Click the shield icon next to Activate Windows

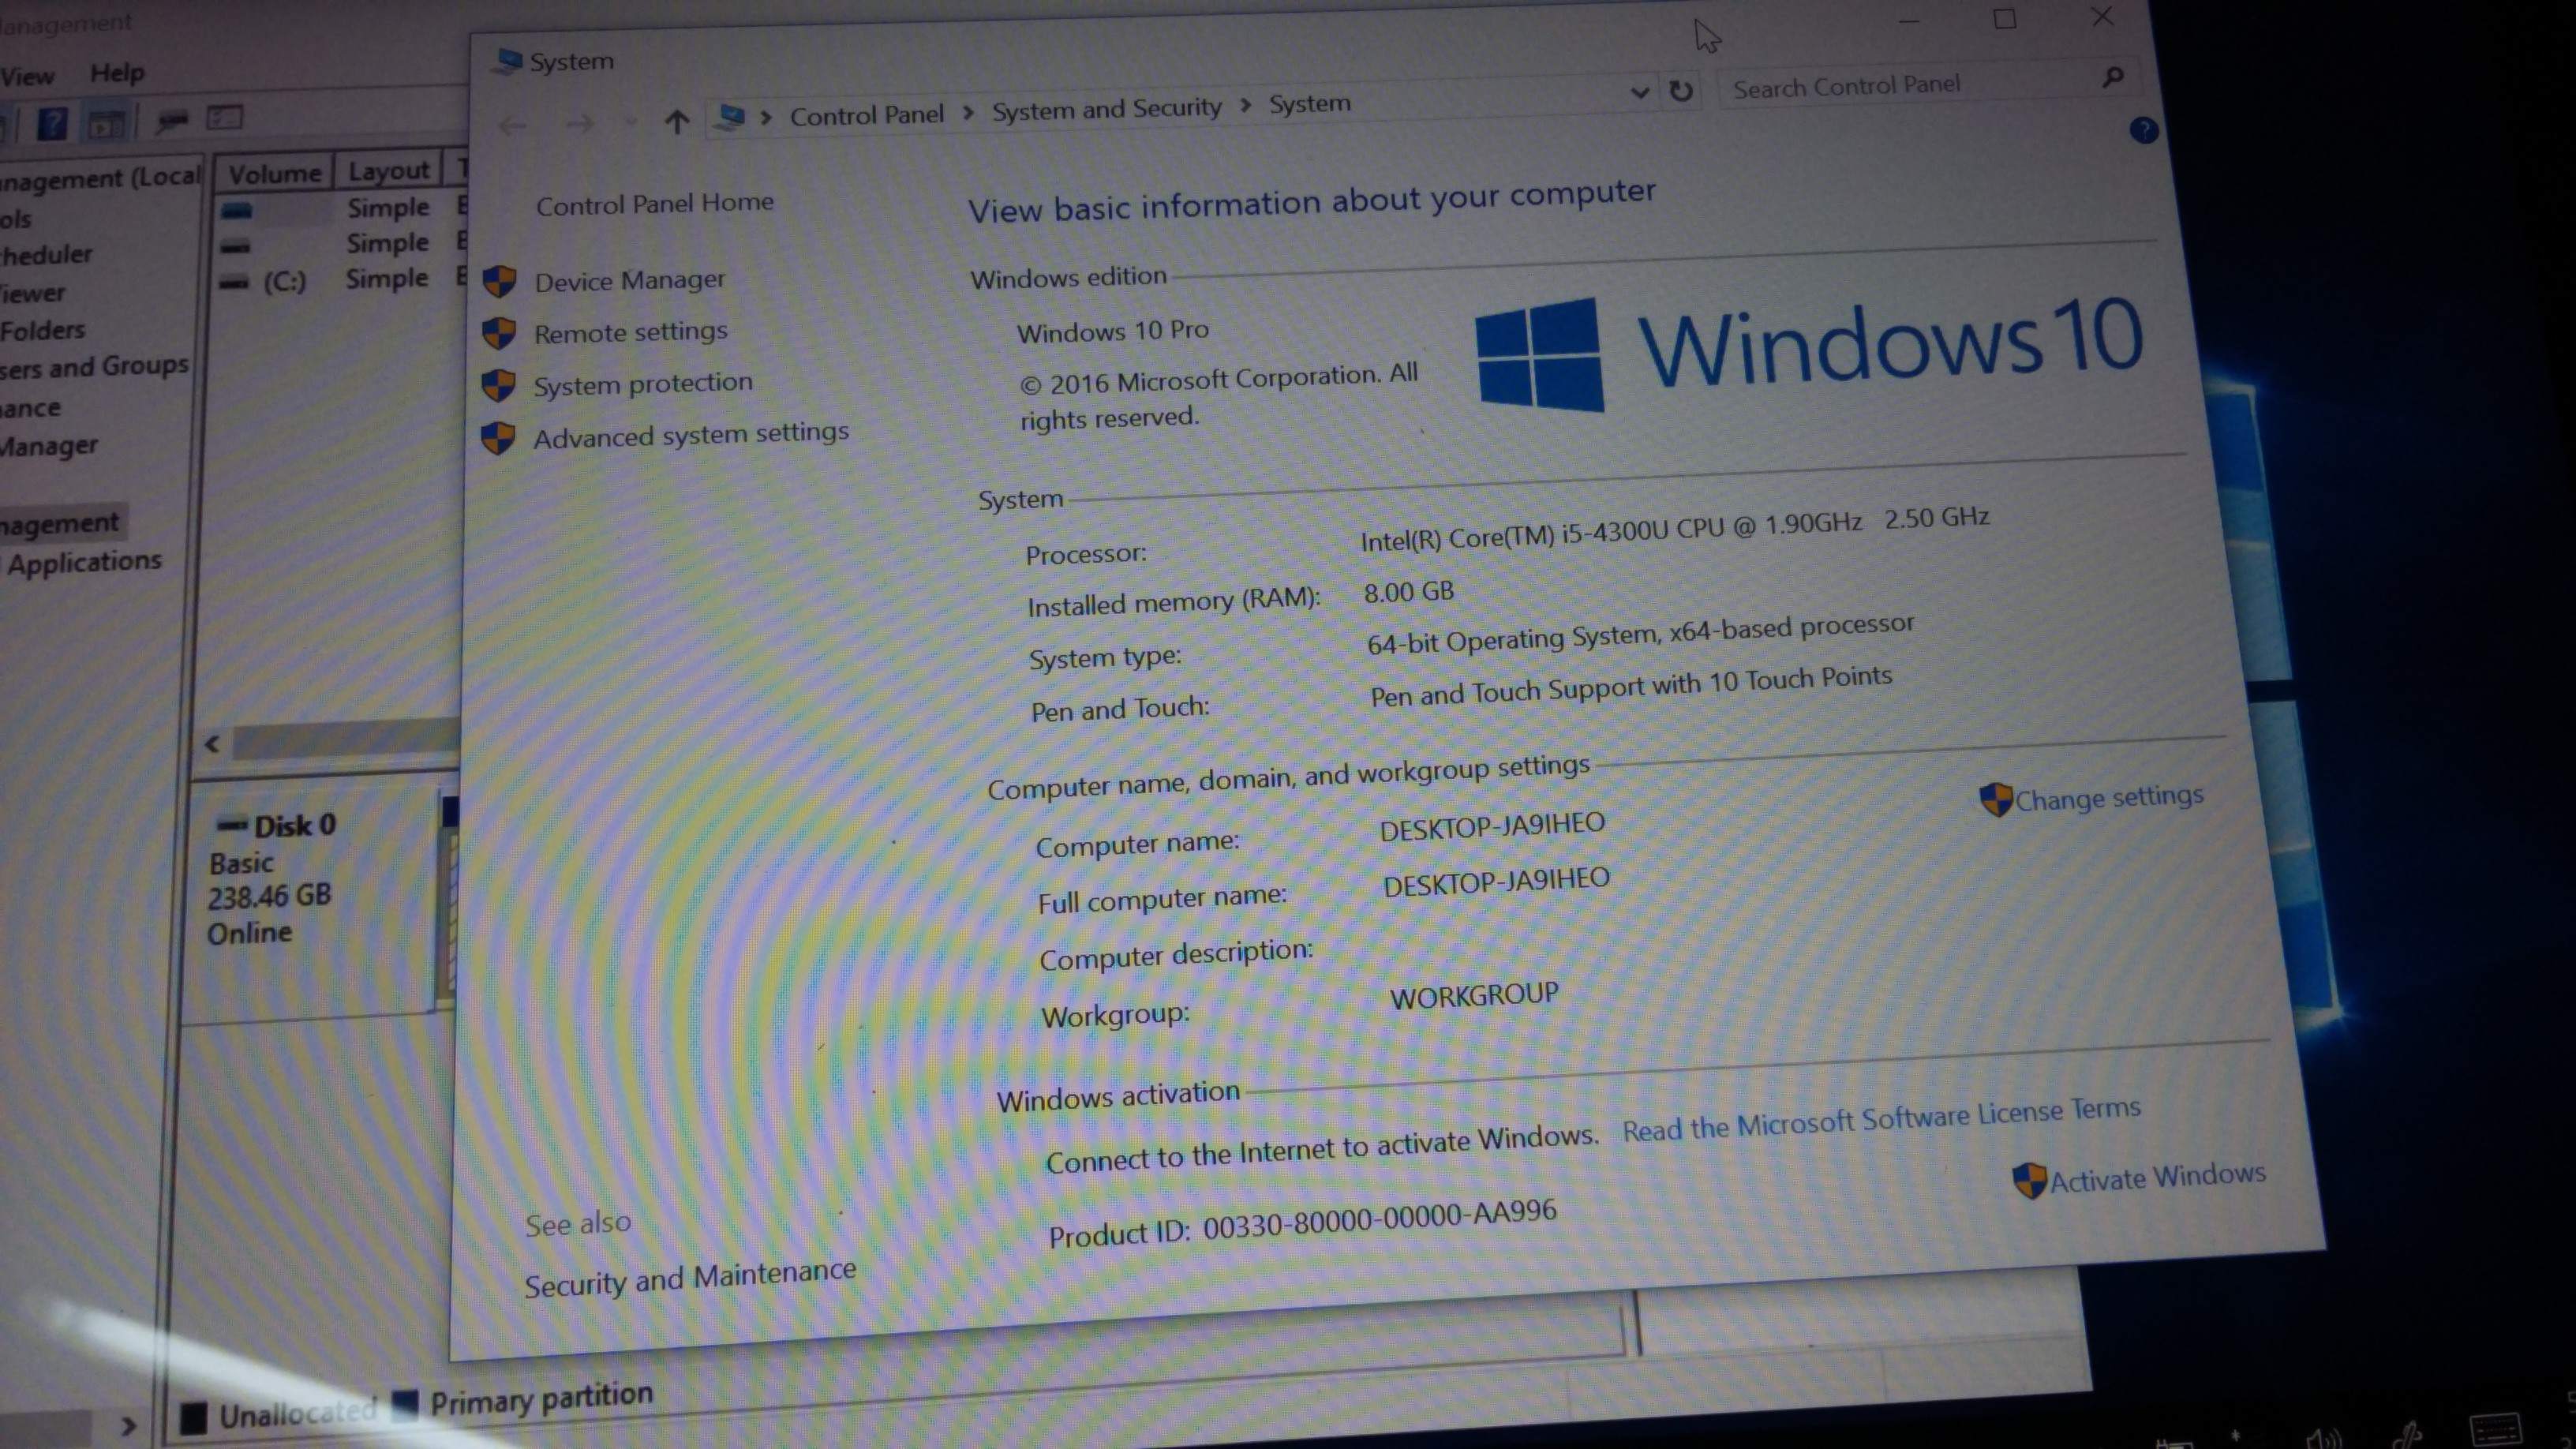pyautogui.click(x=2029, y=1181)
